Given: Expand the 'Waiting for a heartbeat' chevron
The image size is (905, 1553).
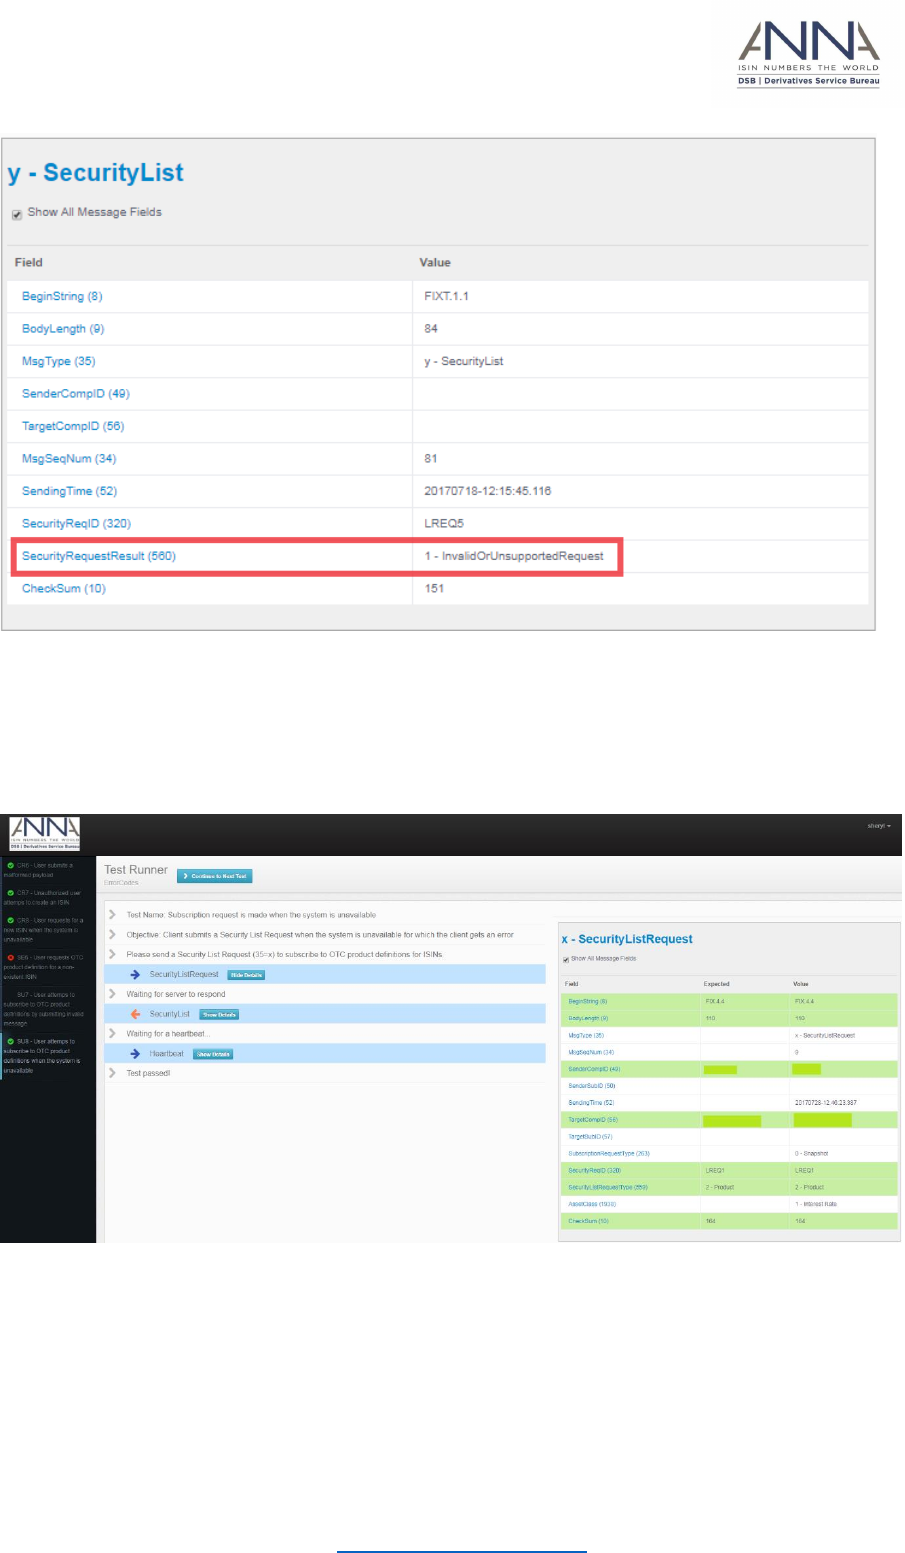Looking at the screenshot, I should click(x=112, y=1034).
